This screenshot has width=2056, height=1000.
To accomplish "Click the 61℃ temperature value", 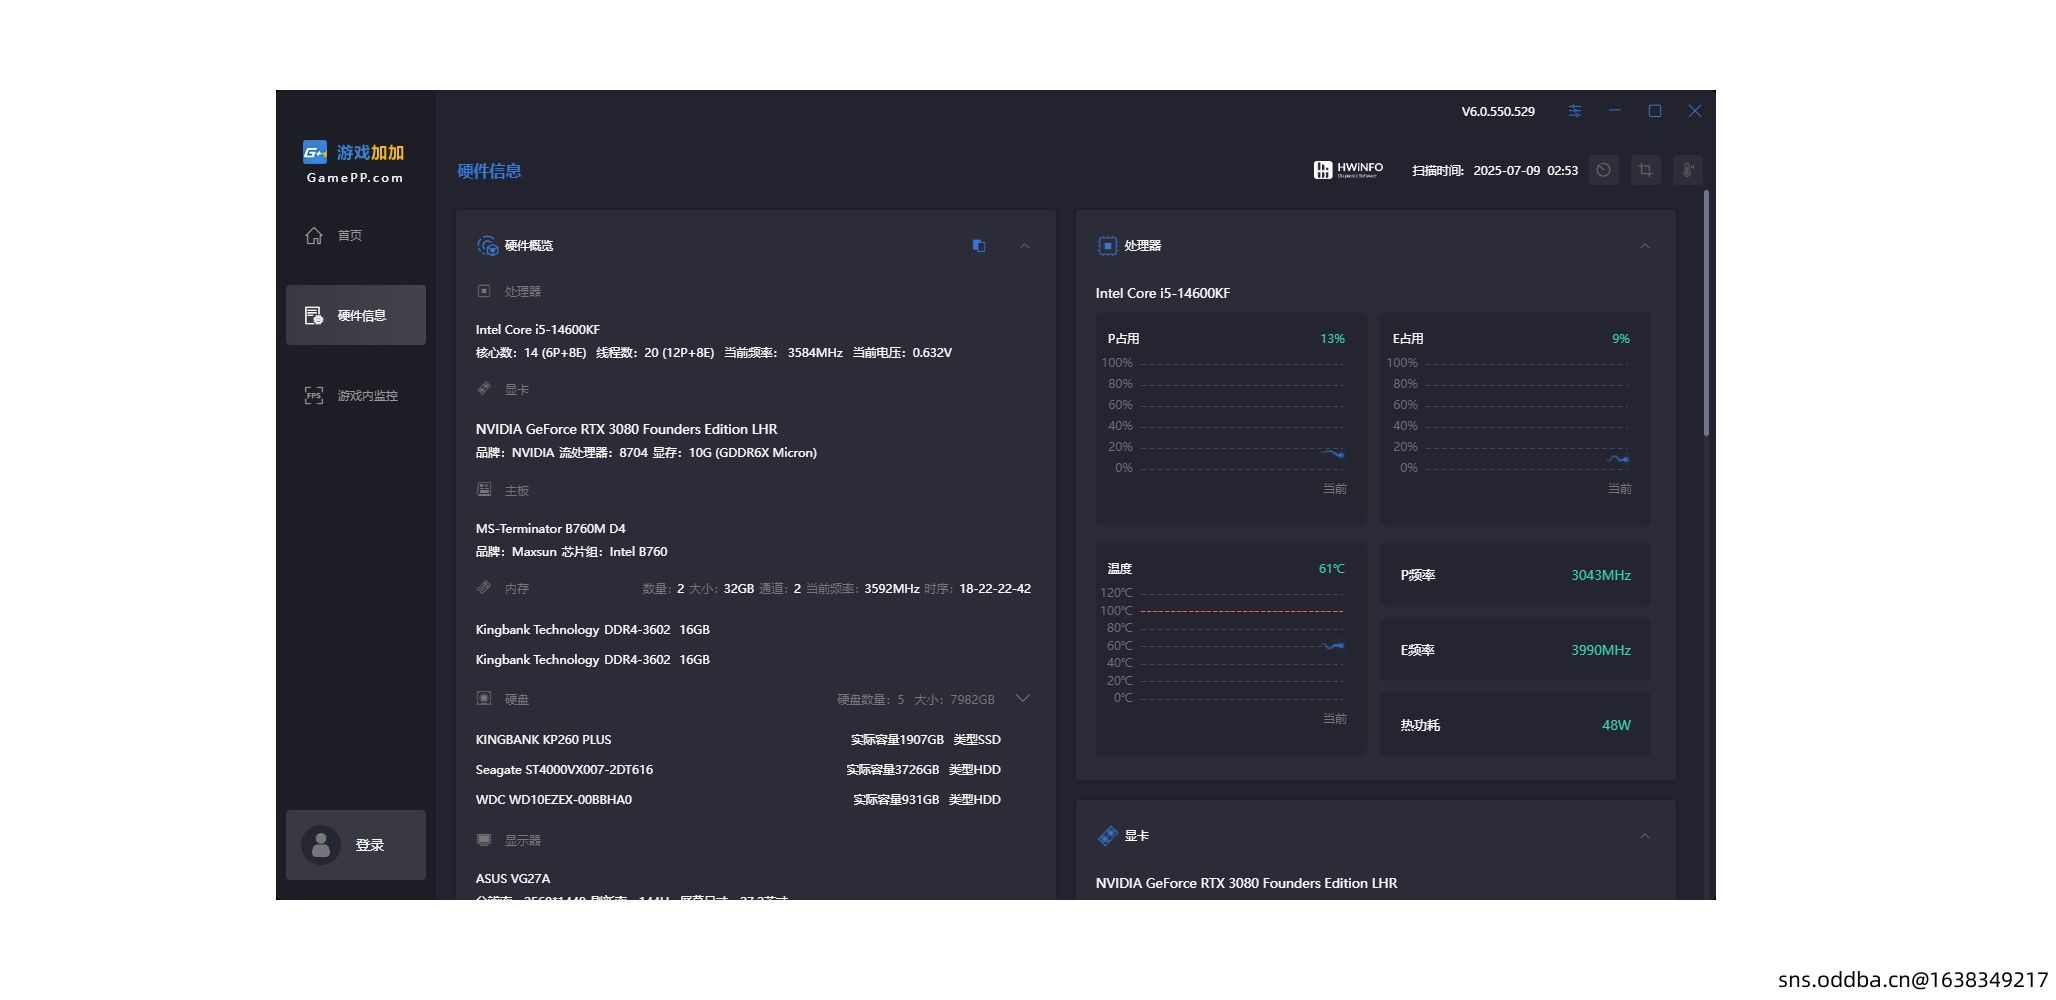I will pyautogui.click(x=1332, y=569).
